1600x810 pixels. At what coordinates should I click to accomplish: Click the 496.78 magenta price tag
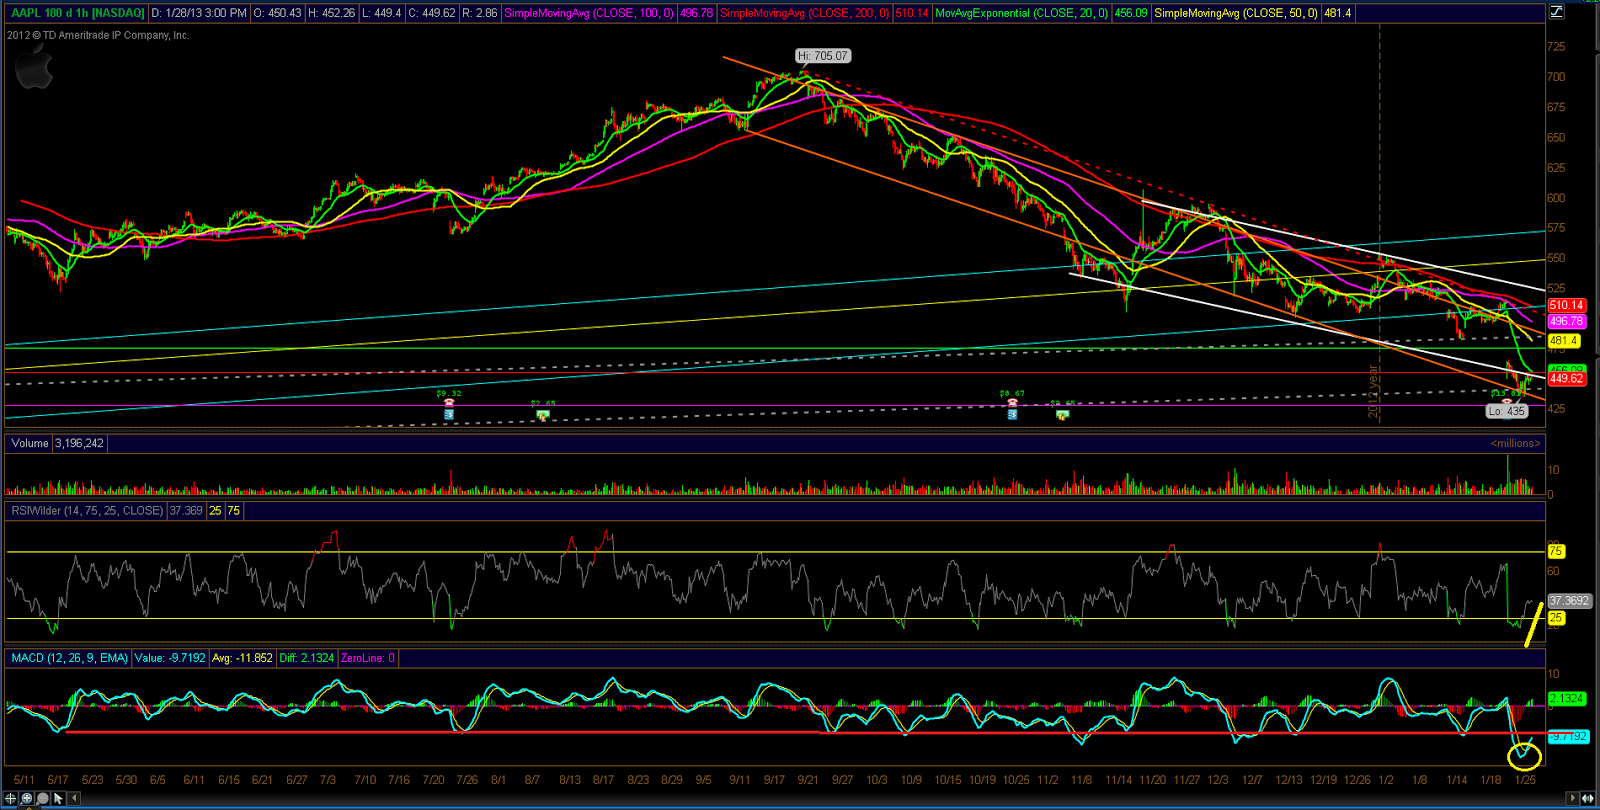(1566, 321)
